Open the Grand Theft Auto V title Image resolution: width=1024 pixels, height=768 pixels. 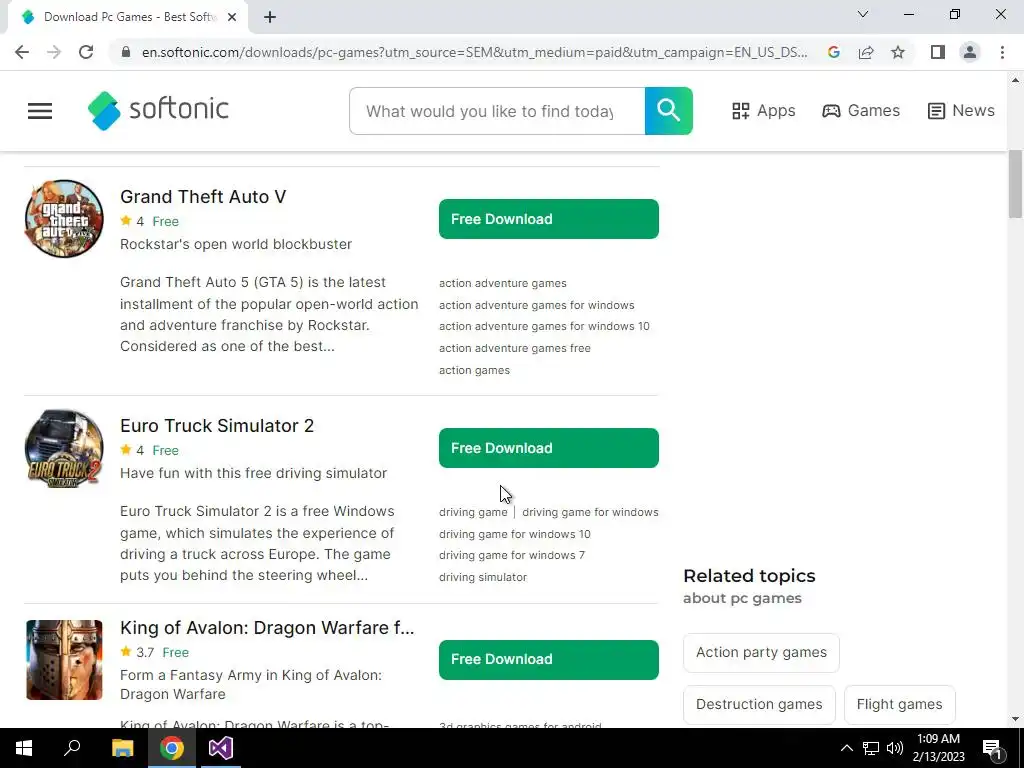(x=203, y=197)
